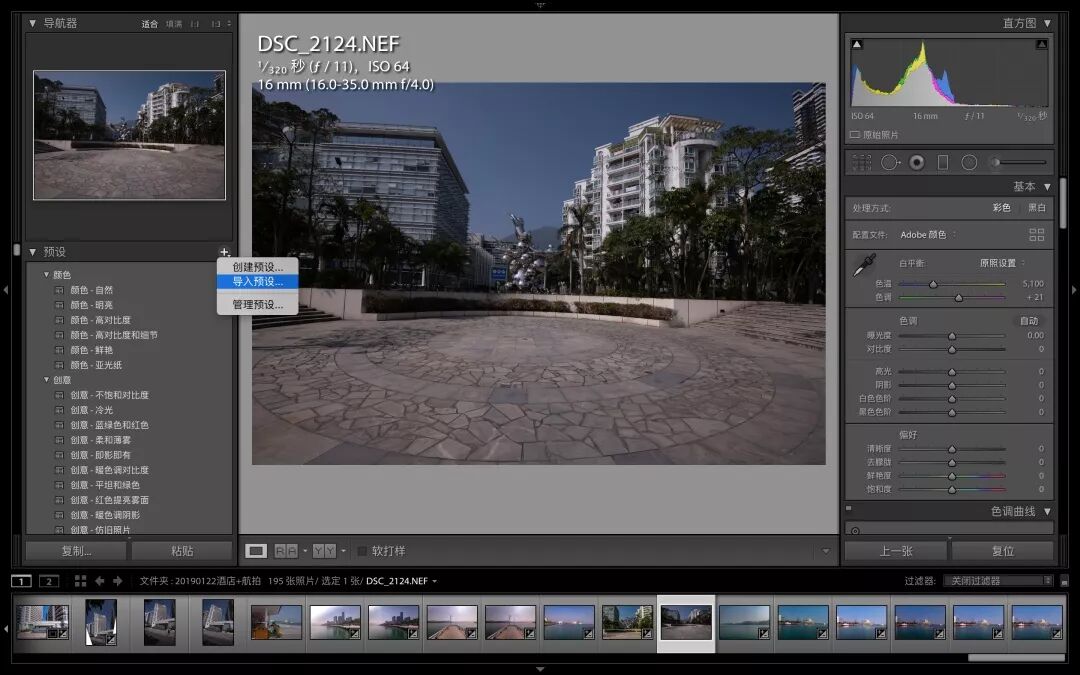
Task: Click the navigator preview thumbnail
Action: click(129, 135)
